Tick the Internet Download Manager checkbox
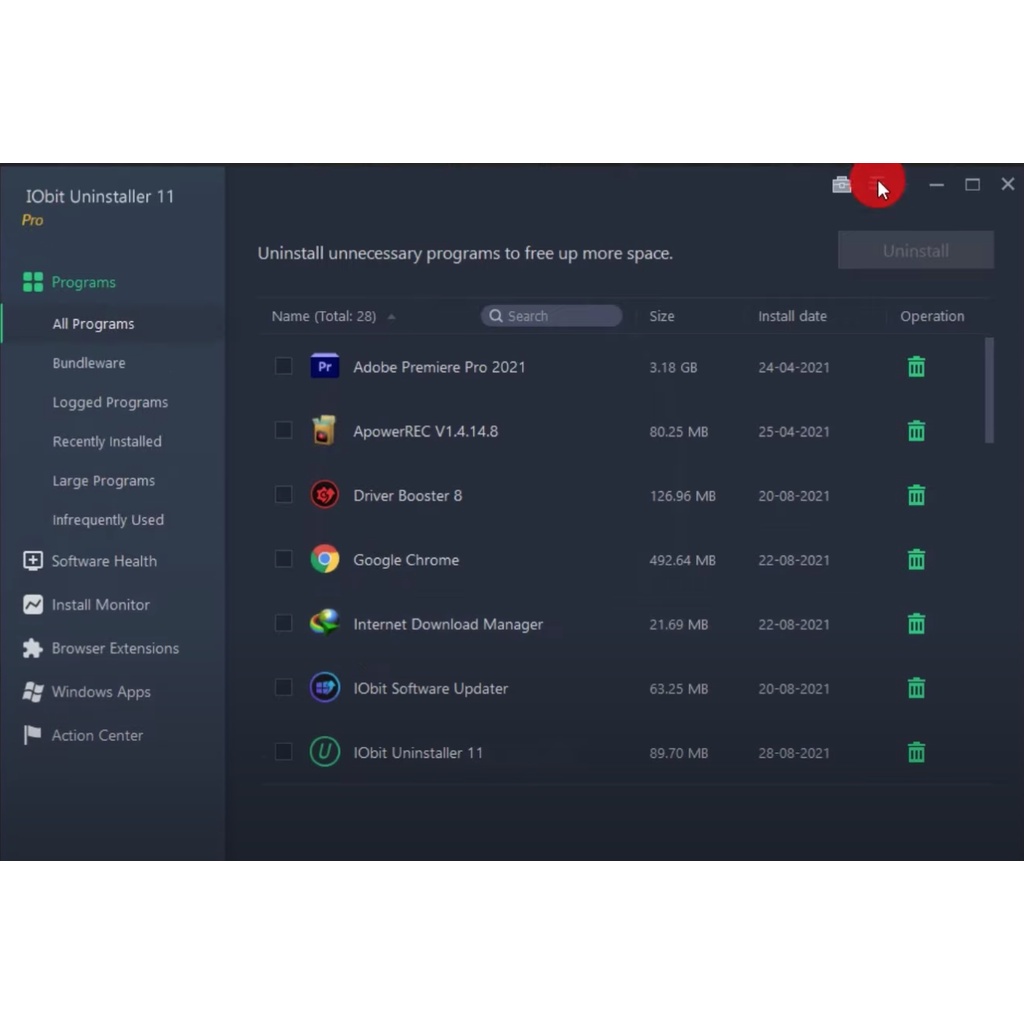Screen dimensions: 1024x1024 click(284, 624)
